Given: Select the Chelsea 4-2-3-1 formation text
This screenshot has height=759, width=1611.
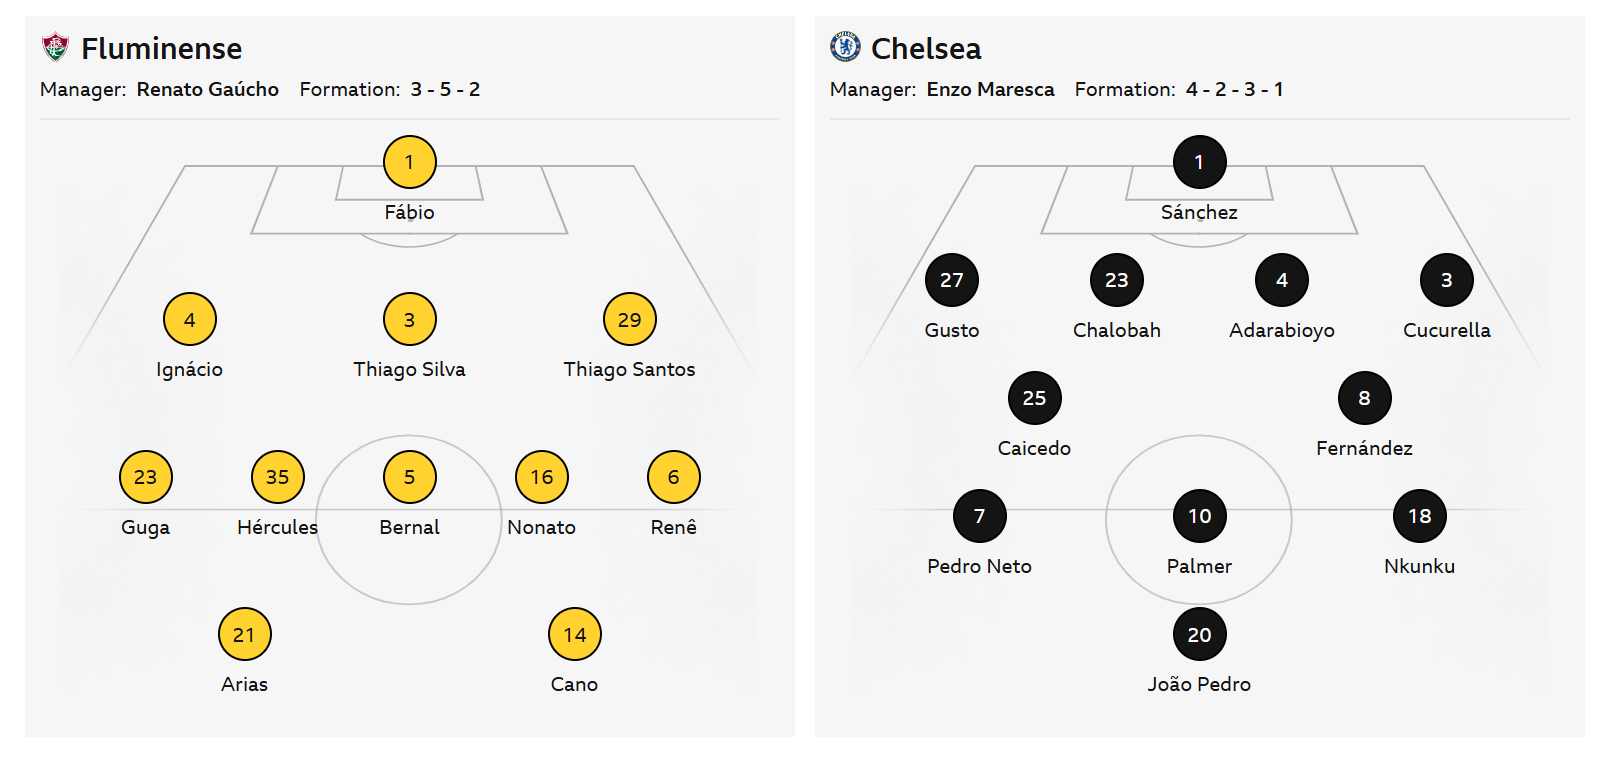Looking at the screenshot, I should coord(1234,89).
